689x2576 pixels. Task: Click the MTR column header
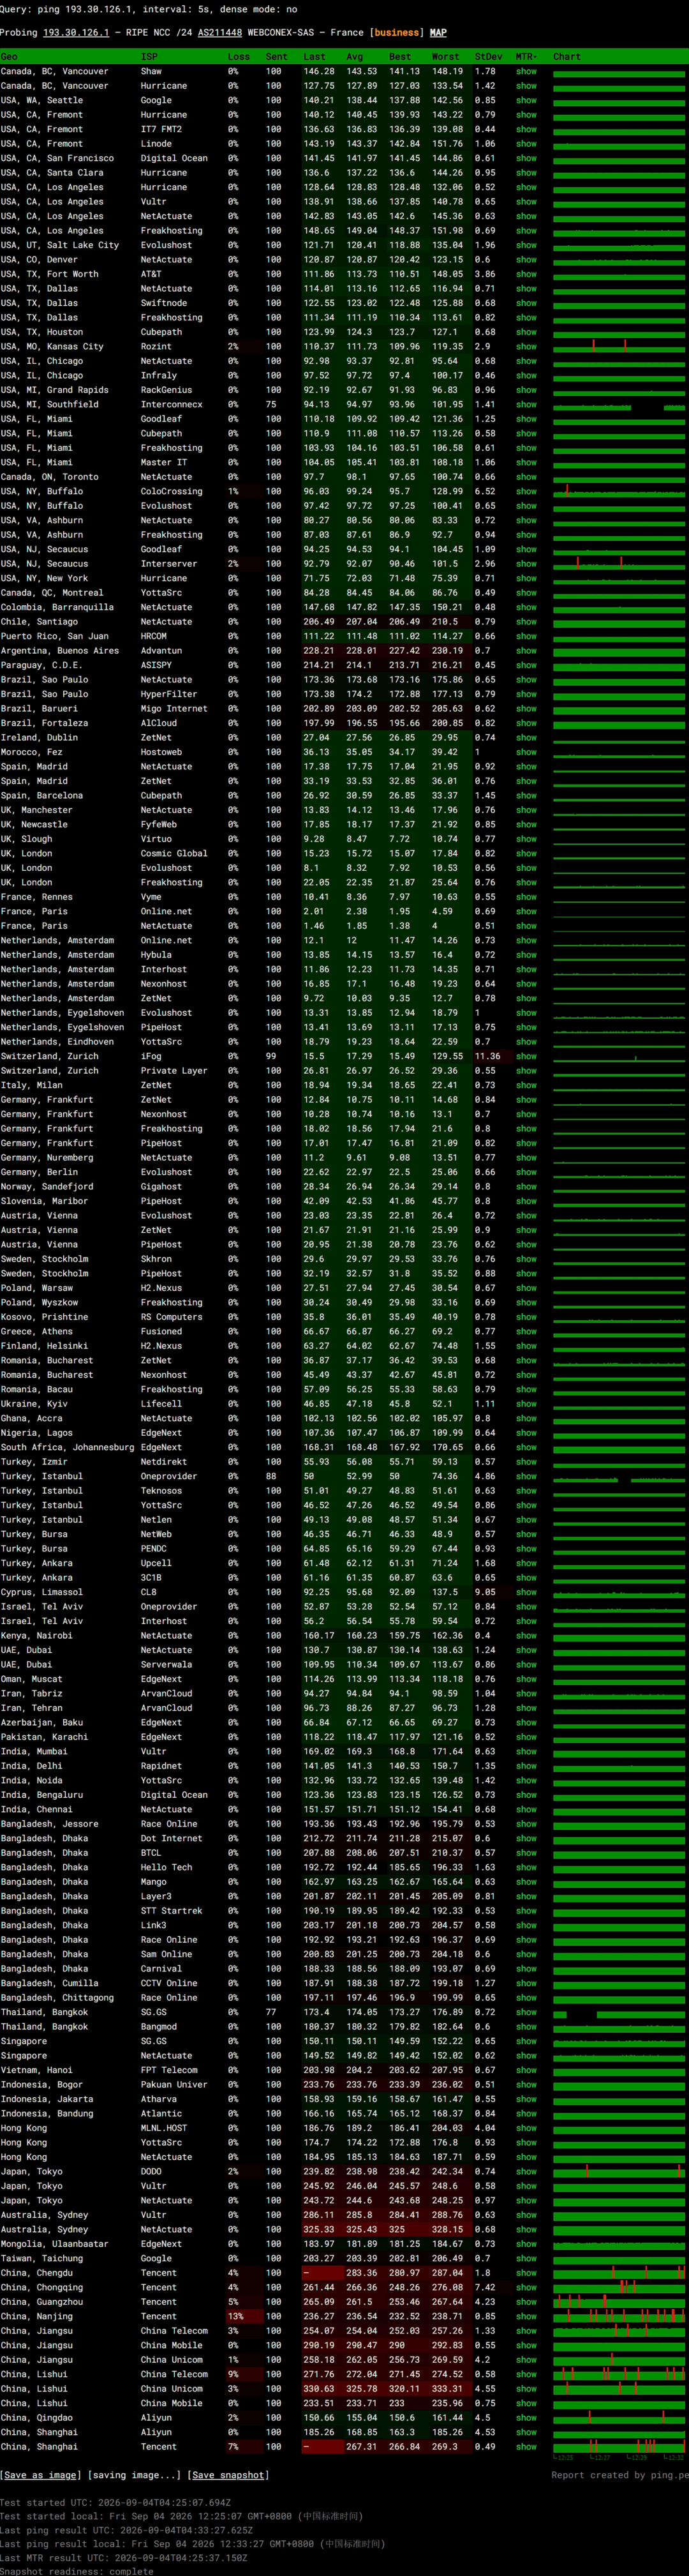pyautogui.click(x=526, y=57)
